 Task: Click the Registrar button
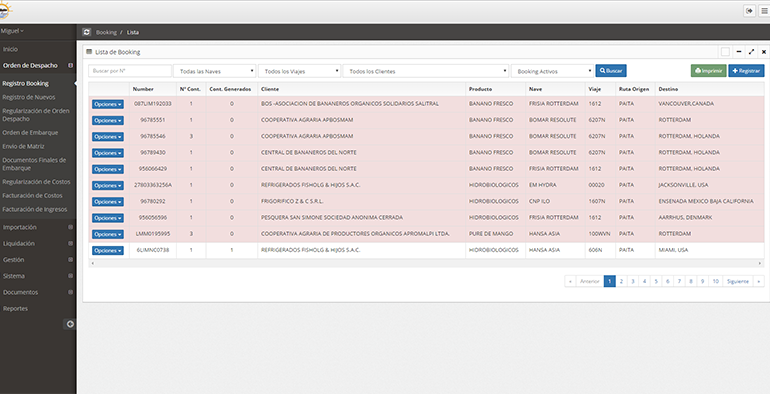point(746,71)
